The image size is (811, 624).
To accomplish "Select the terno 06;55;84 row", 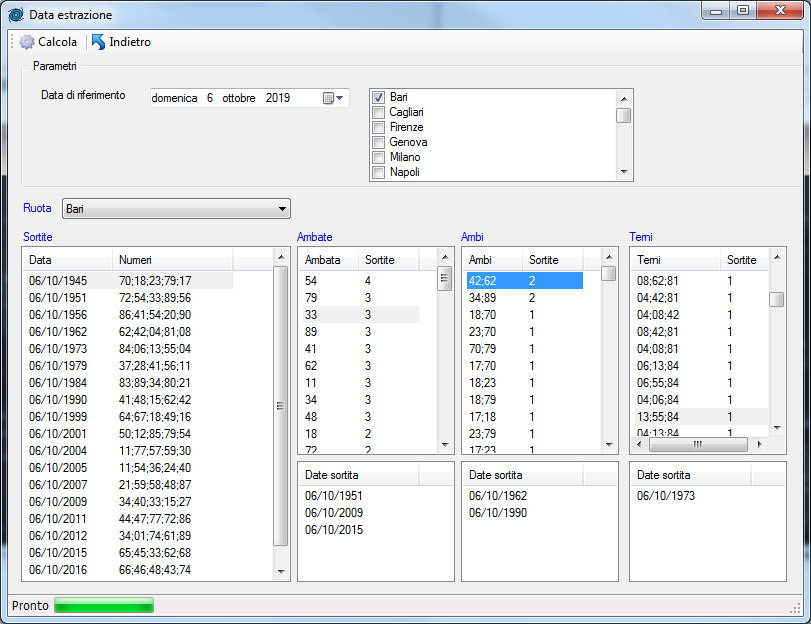I will (701, 383).
